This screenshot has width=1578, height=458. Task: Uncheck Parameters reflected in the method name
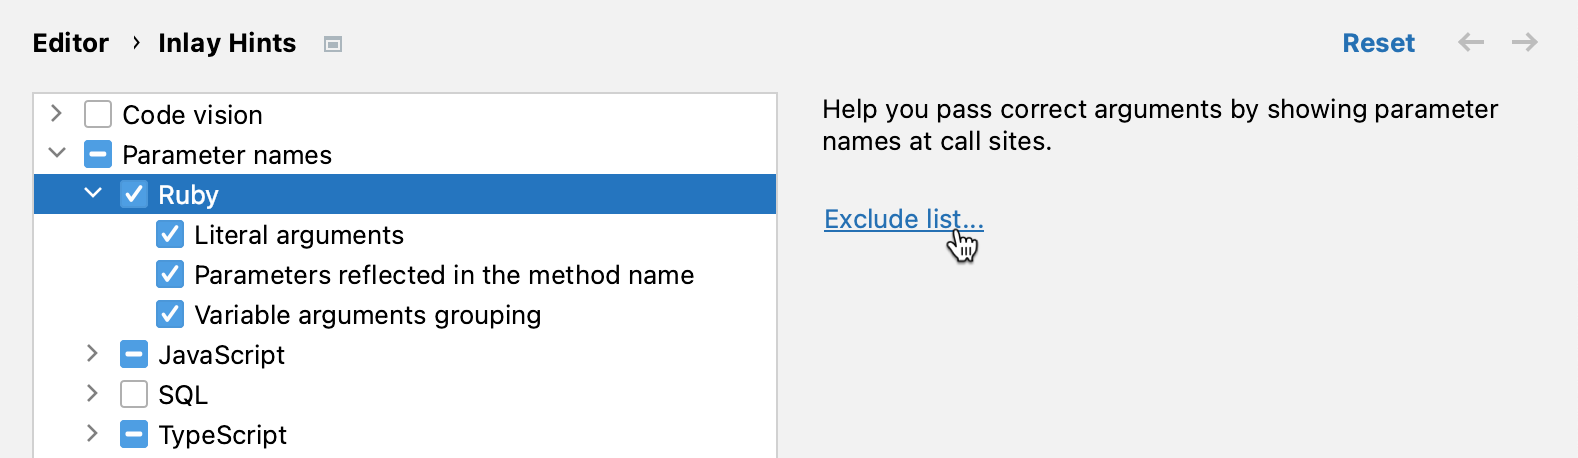point(170,275)
